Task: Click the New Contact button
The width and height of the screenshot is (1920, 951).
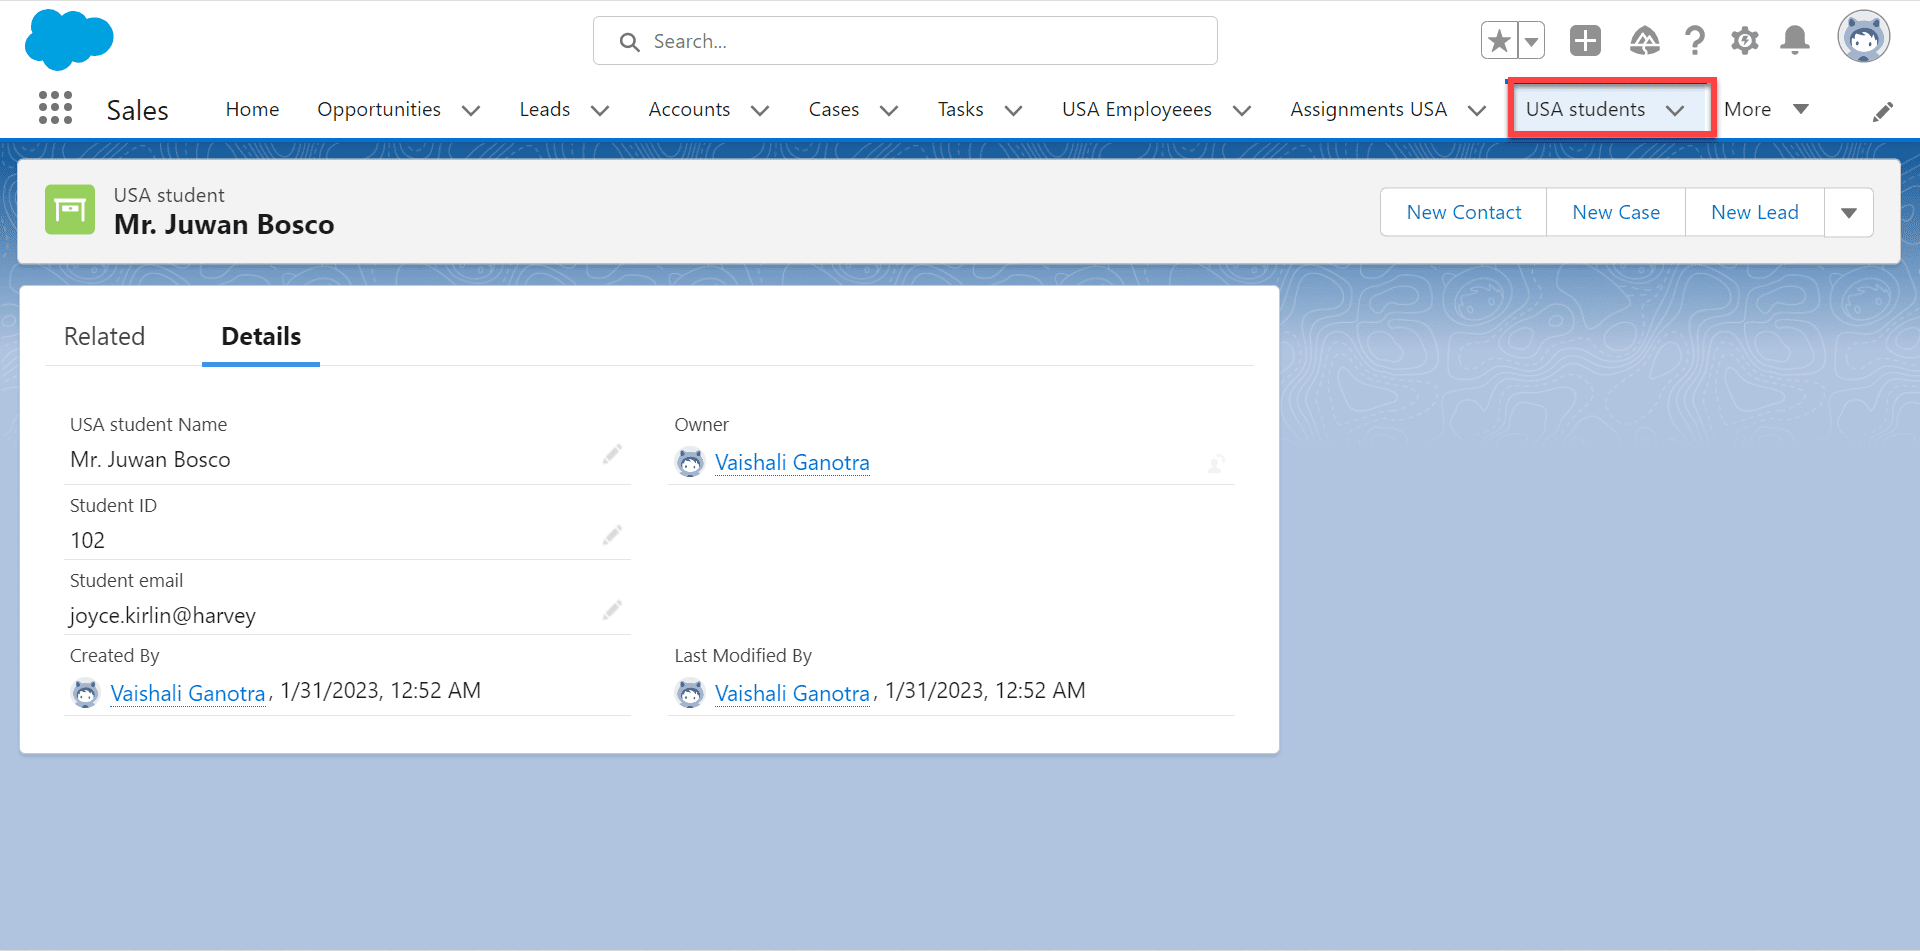Action: pos(1462,212)
